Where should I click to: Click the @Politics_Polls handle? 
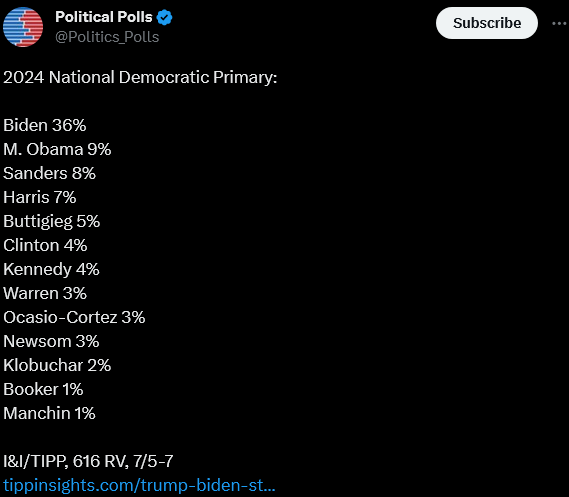click(107, 37)
